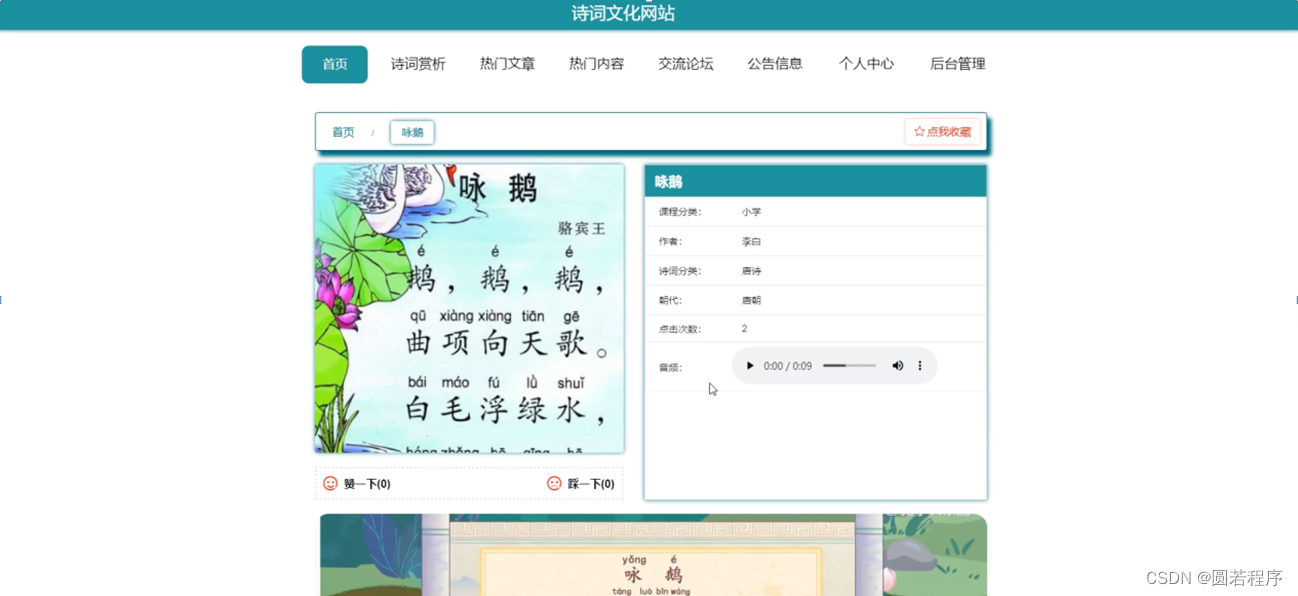The image size is (1298, 596).
Task: Switch to the 热门内容 tab
Action: click(596, 63)
